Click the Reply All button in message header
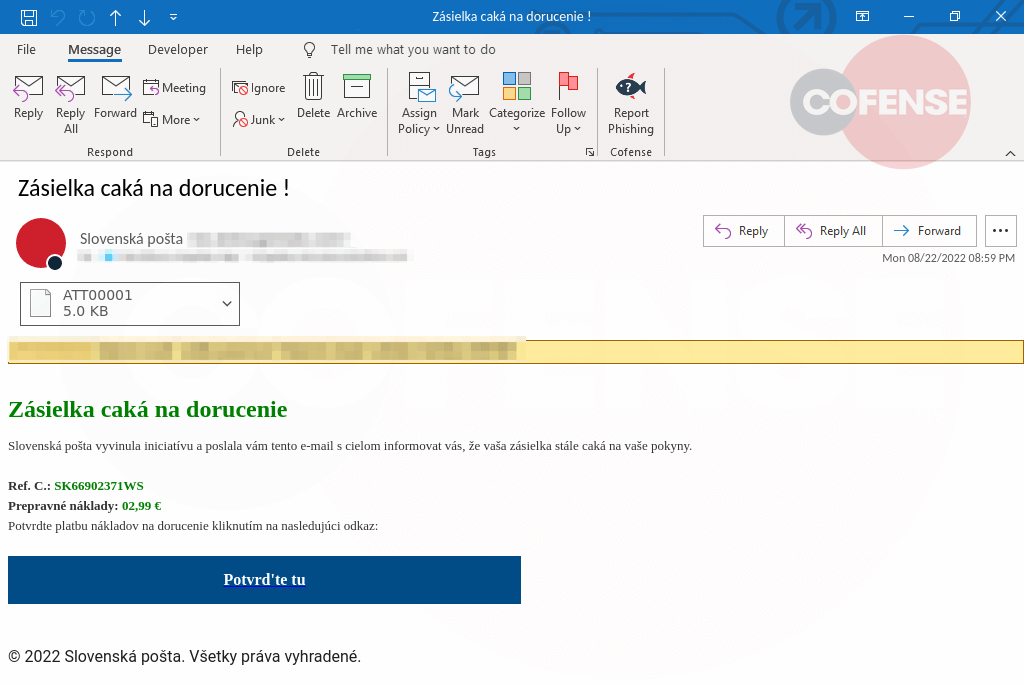Screen dimensions: 1024x684 pyautogui.click(x=832, y=231)
